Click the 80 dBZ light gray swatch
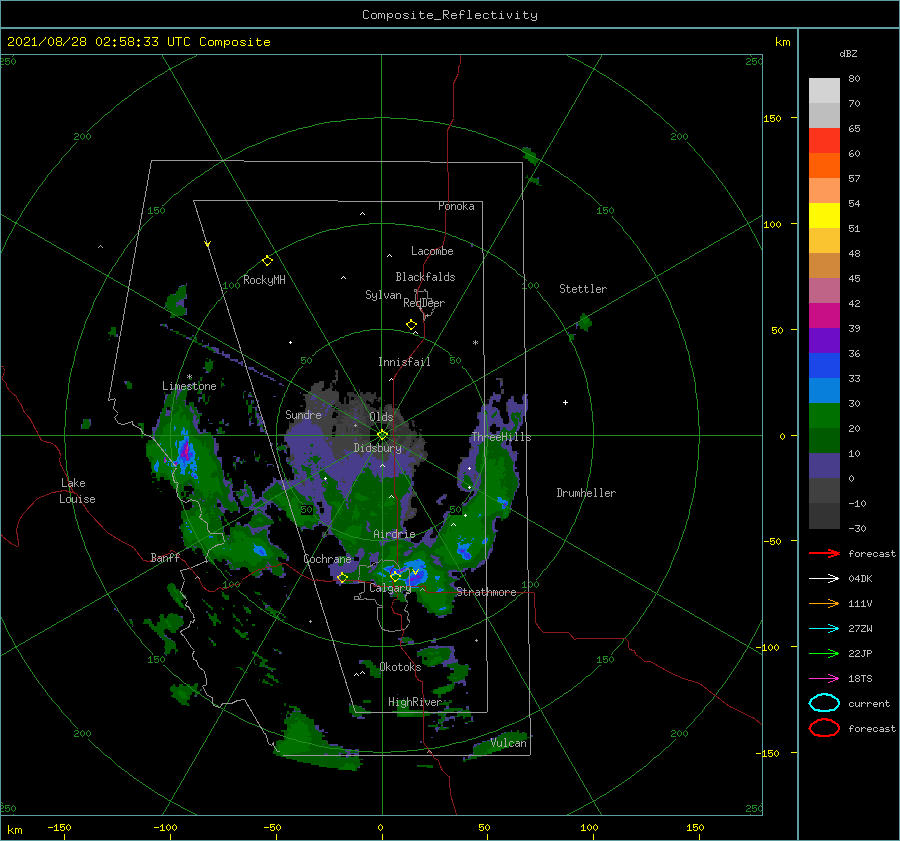The width and height of the screenshot is (900, 841). coord(824,91)
